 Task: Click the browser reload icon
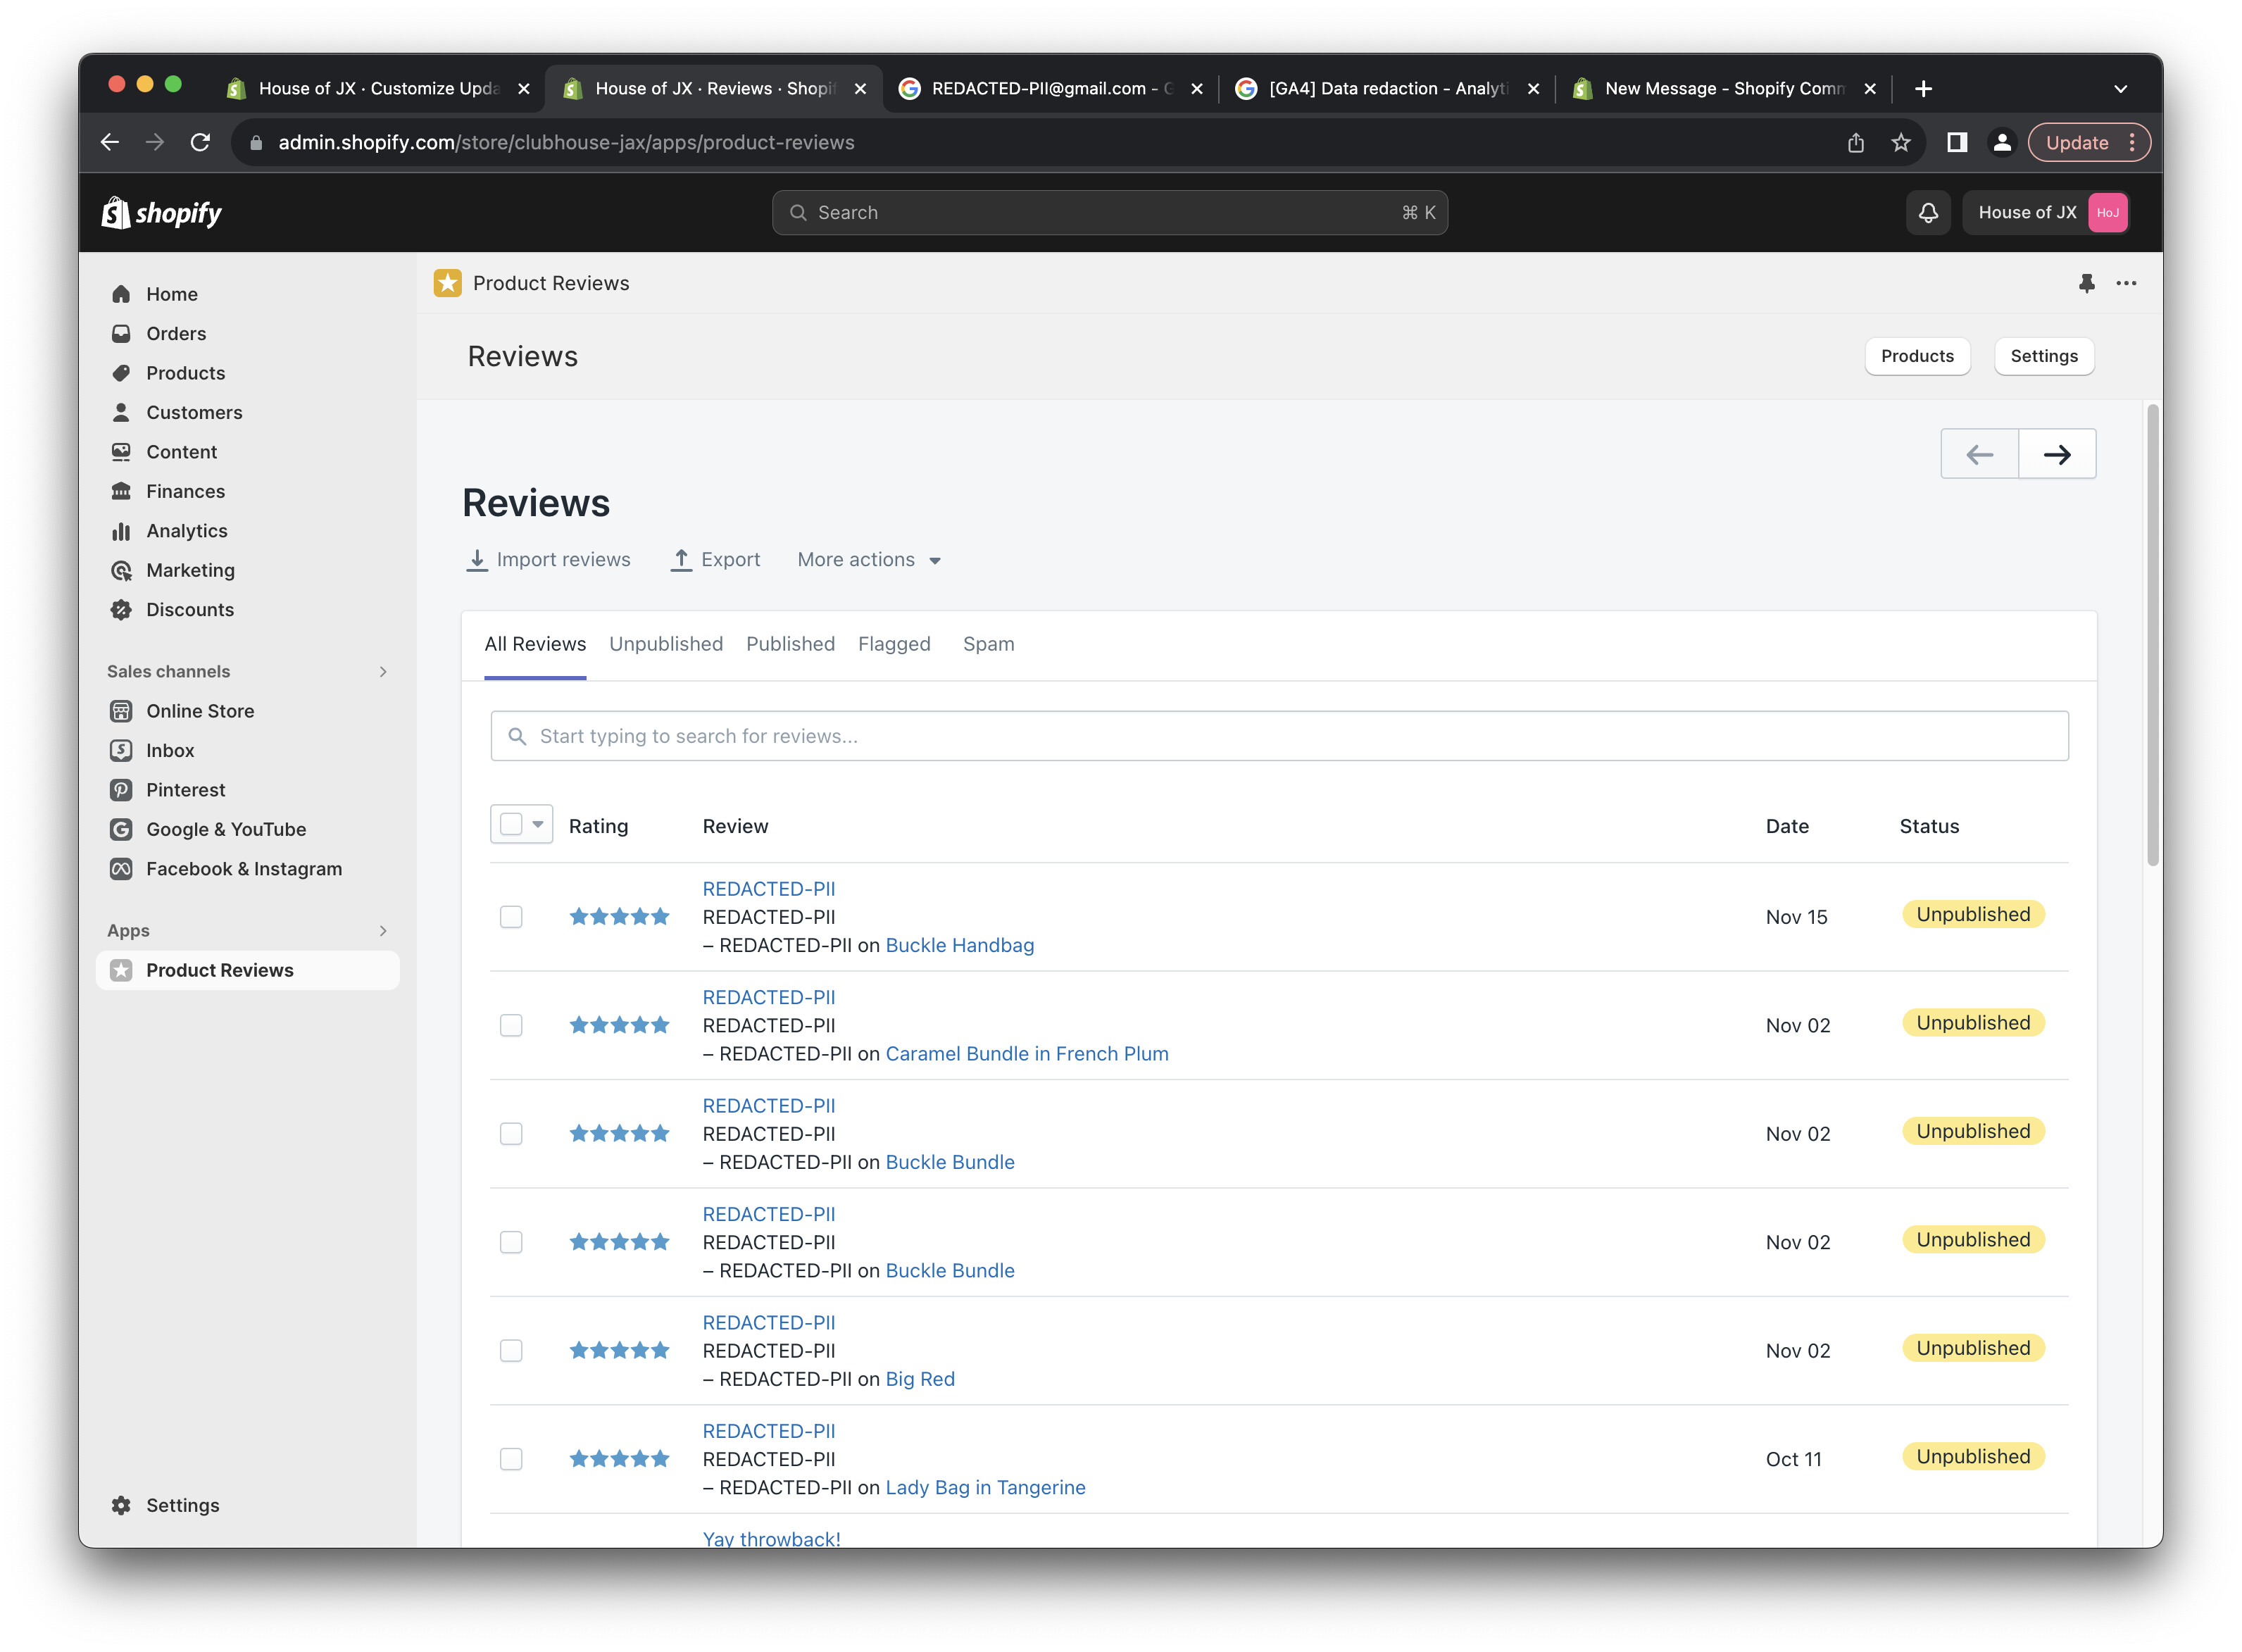coord(201,143)
